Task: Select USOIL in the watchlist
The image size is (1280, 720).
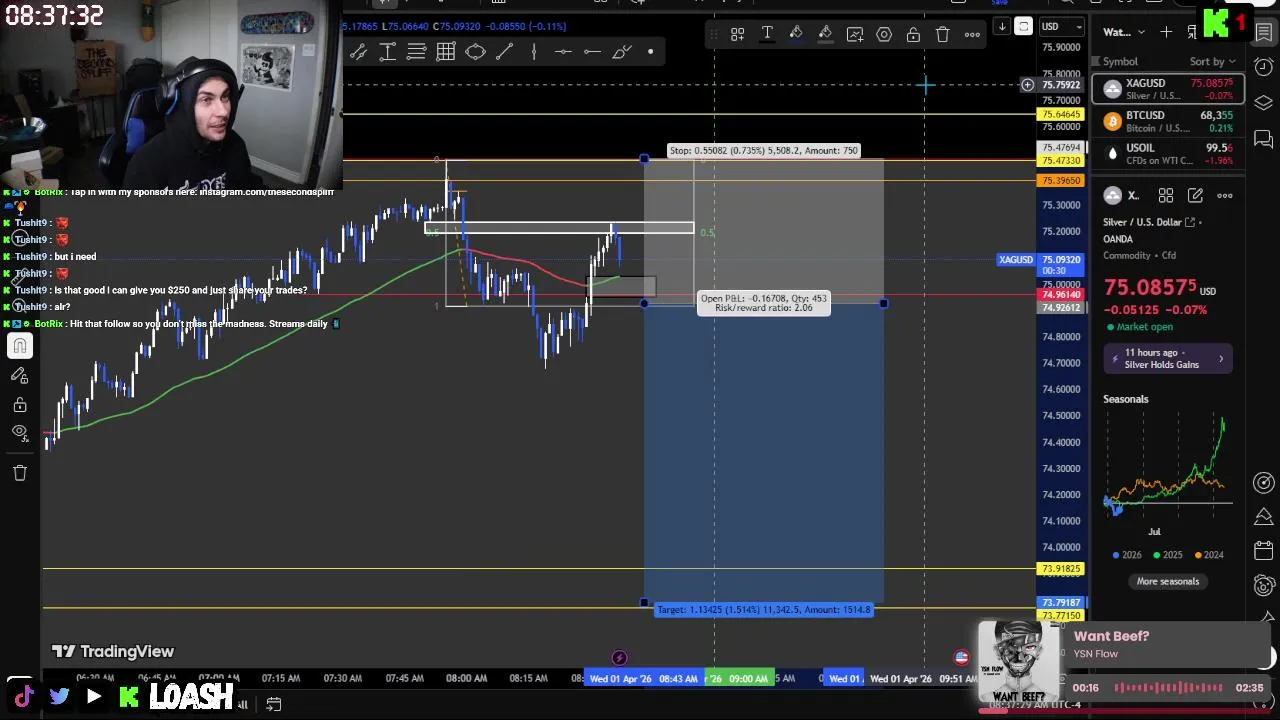Action: [1167, 153]
